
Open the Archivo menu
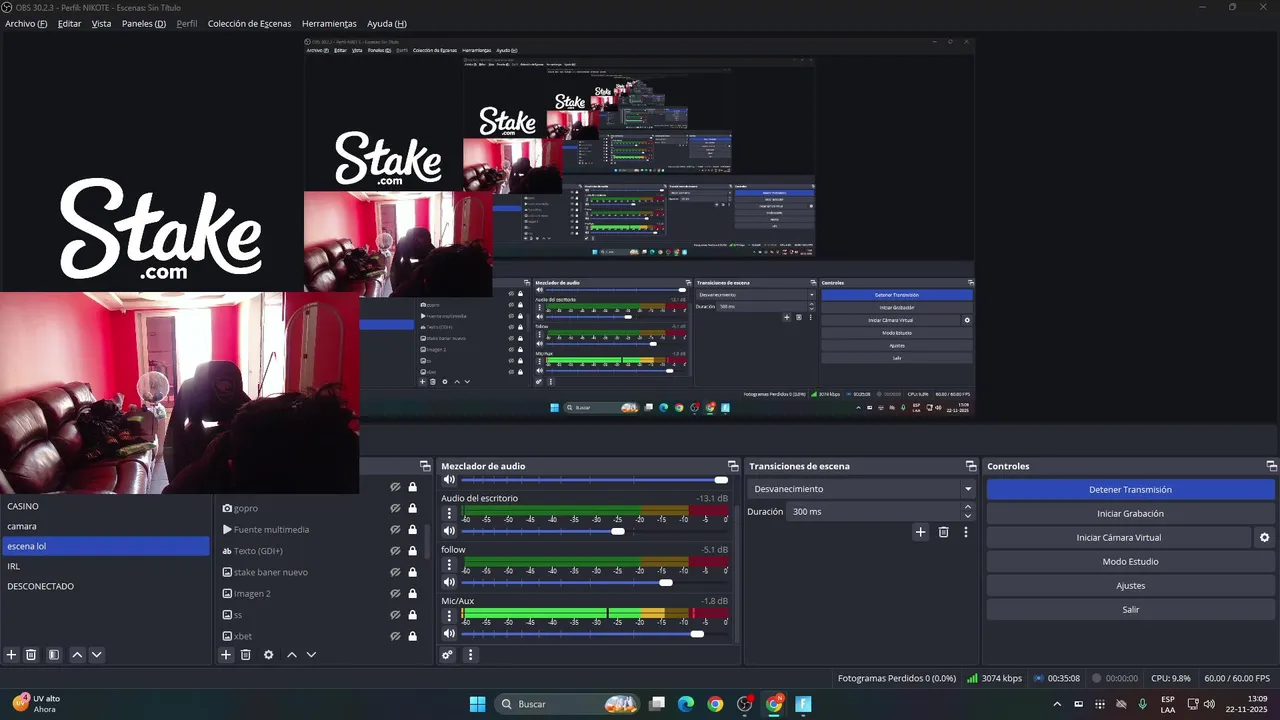(26, 23)
